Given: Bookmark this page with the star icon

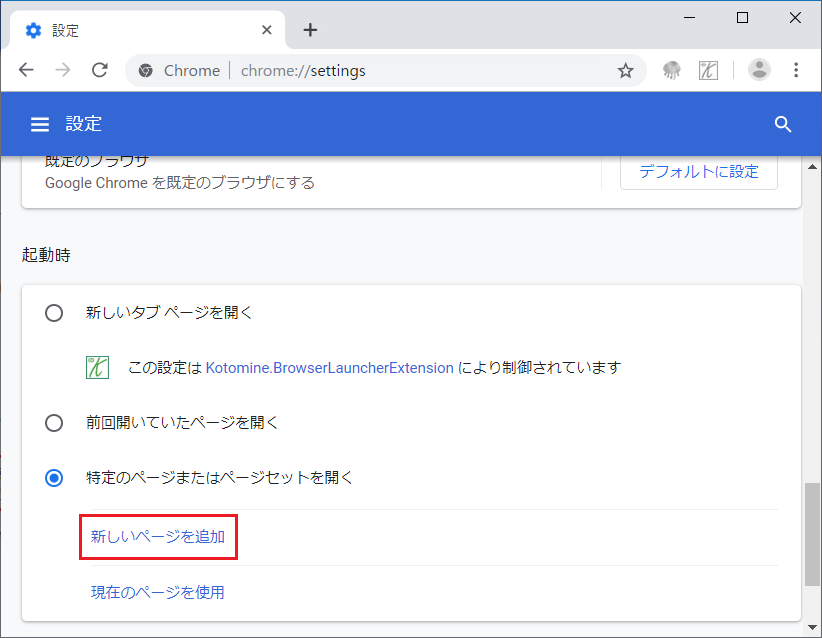Looking at the screenshot, I should 625,70.
